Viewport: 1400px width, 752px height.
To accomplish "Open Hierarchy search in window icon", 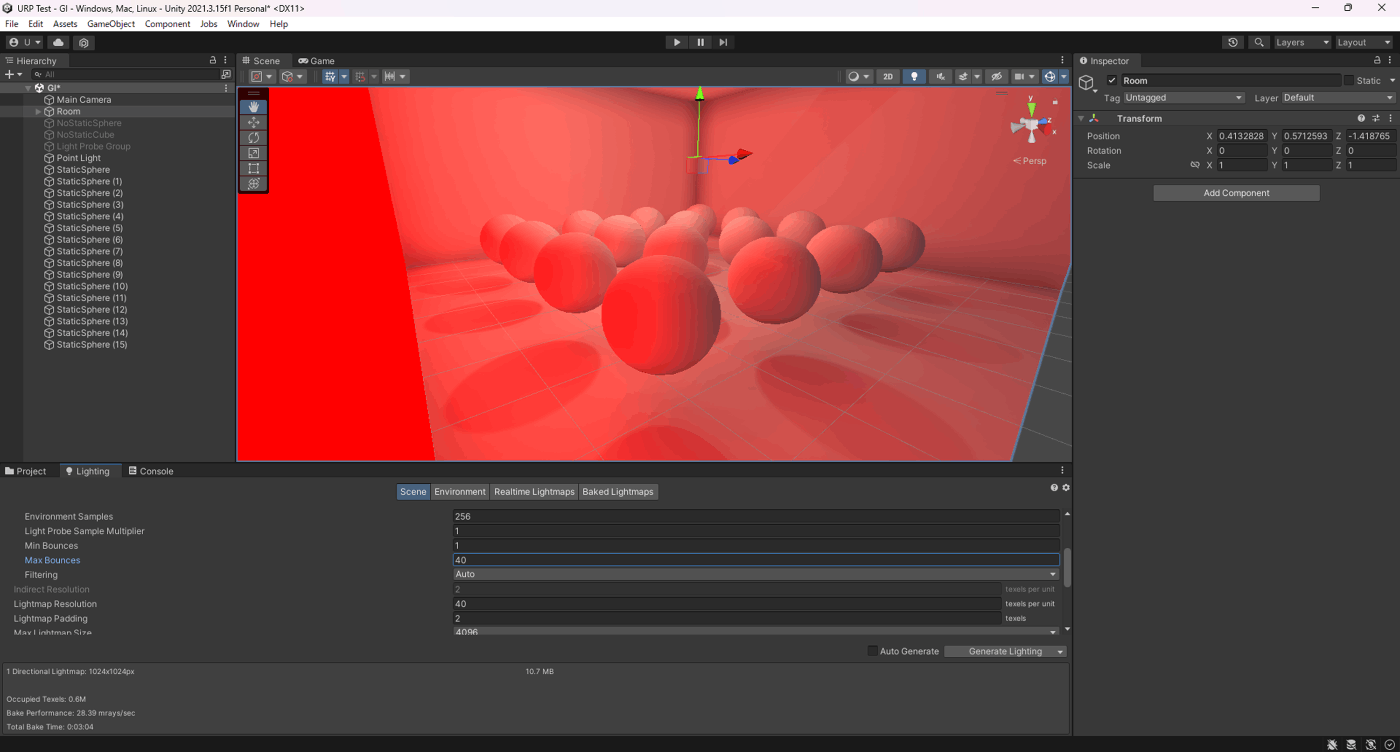I will pyautogui.click(x=226, y=74).
